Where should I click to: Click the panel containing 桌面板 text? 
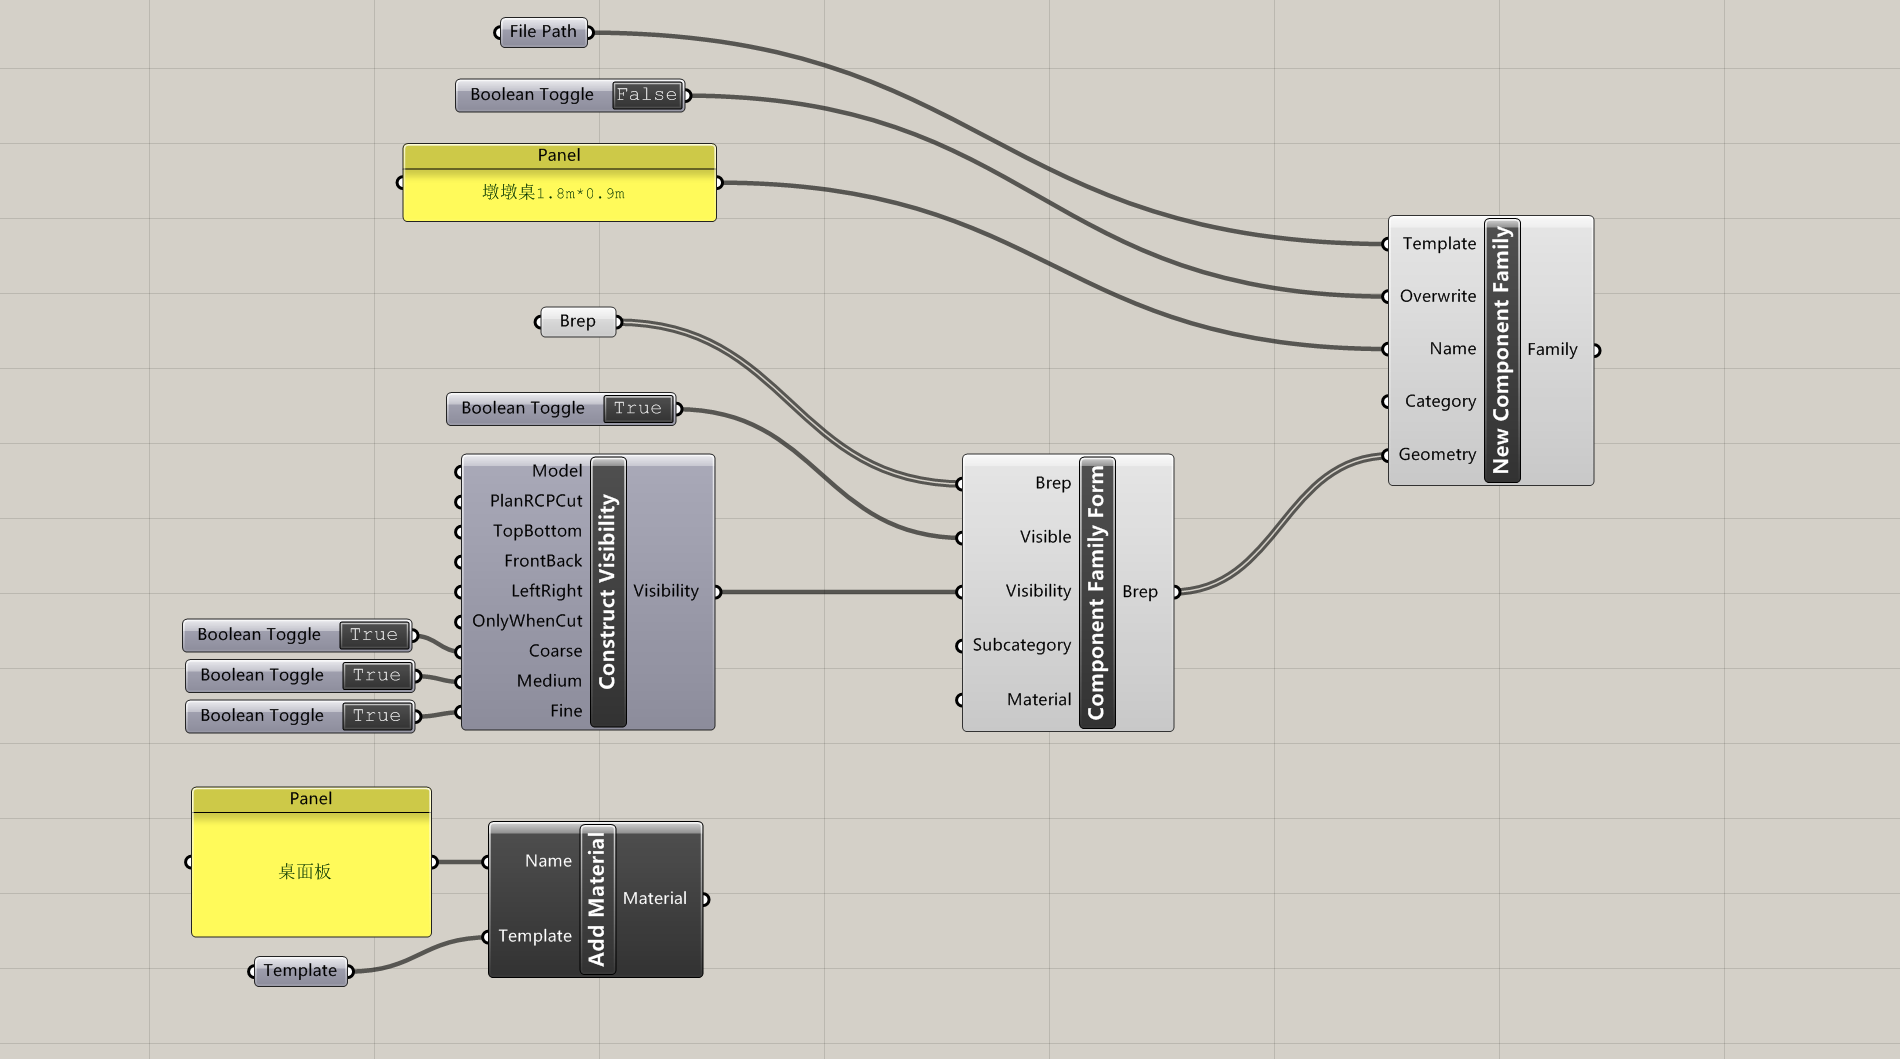click(310, 873)
